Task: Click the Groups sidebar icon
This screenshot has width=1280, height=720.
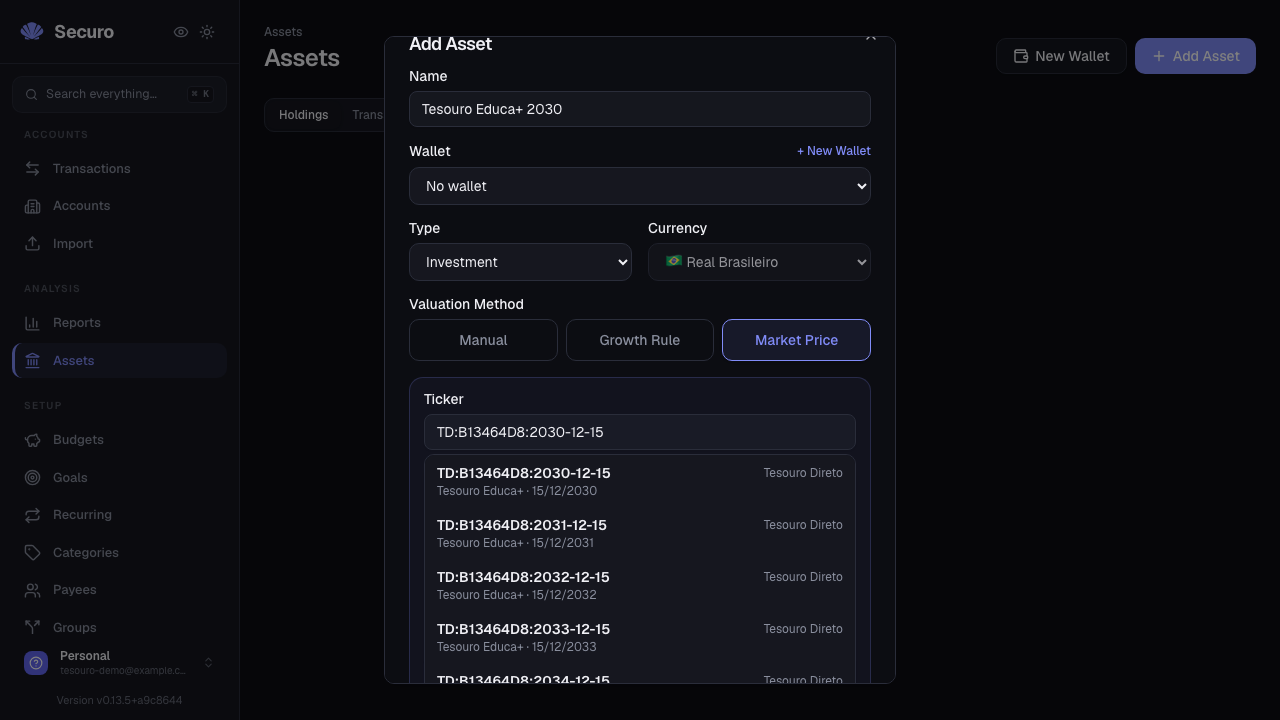Action: (x=33, y=628)
